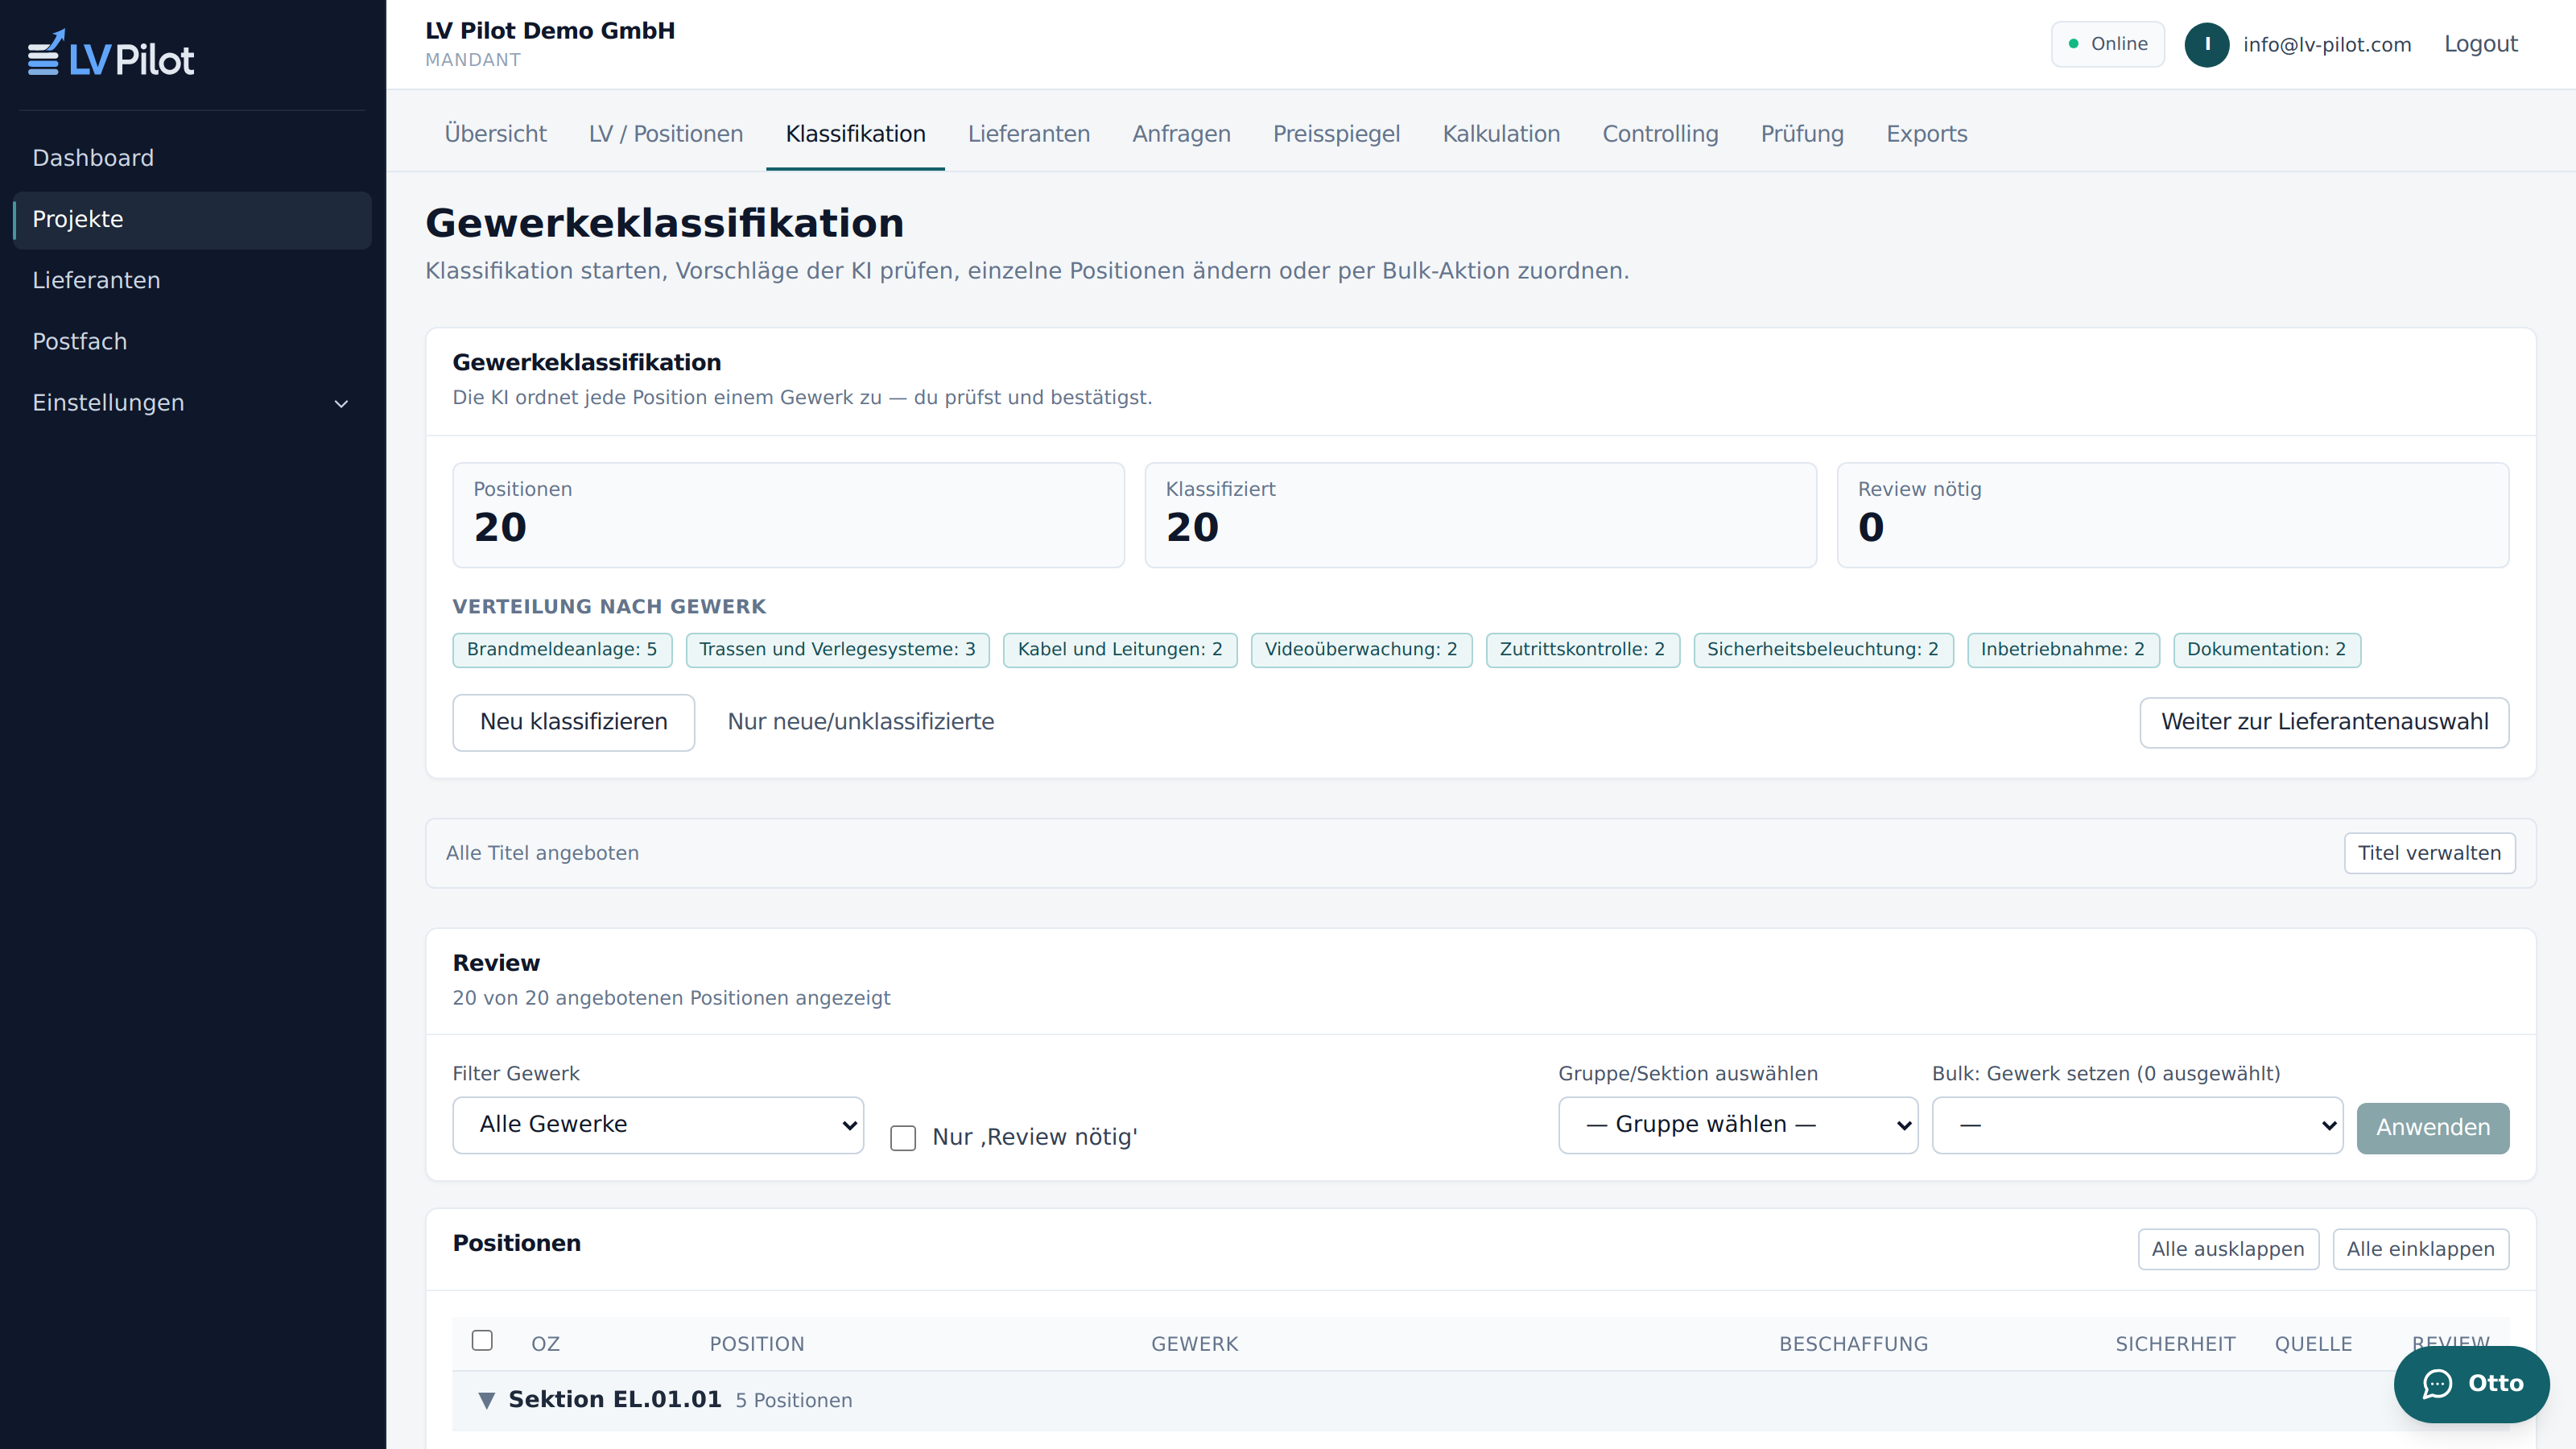Click Alle ausklappen
This screenshot has height=1449, width=2576.
(x=2228, y=1249)
